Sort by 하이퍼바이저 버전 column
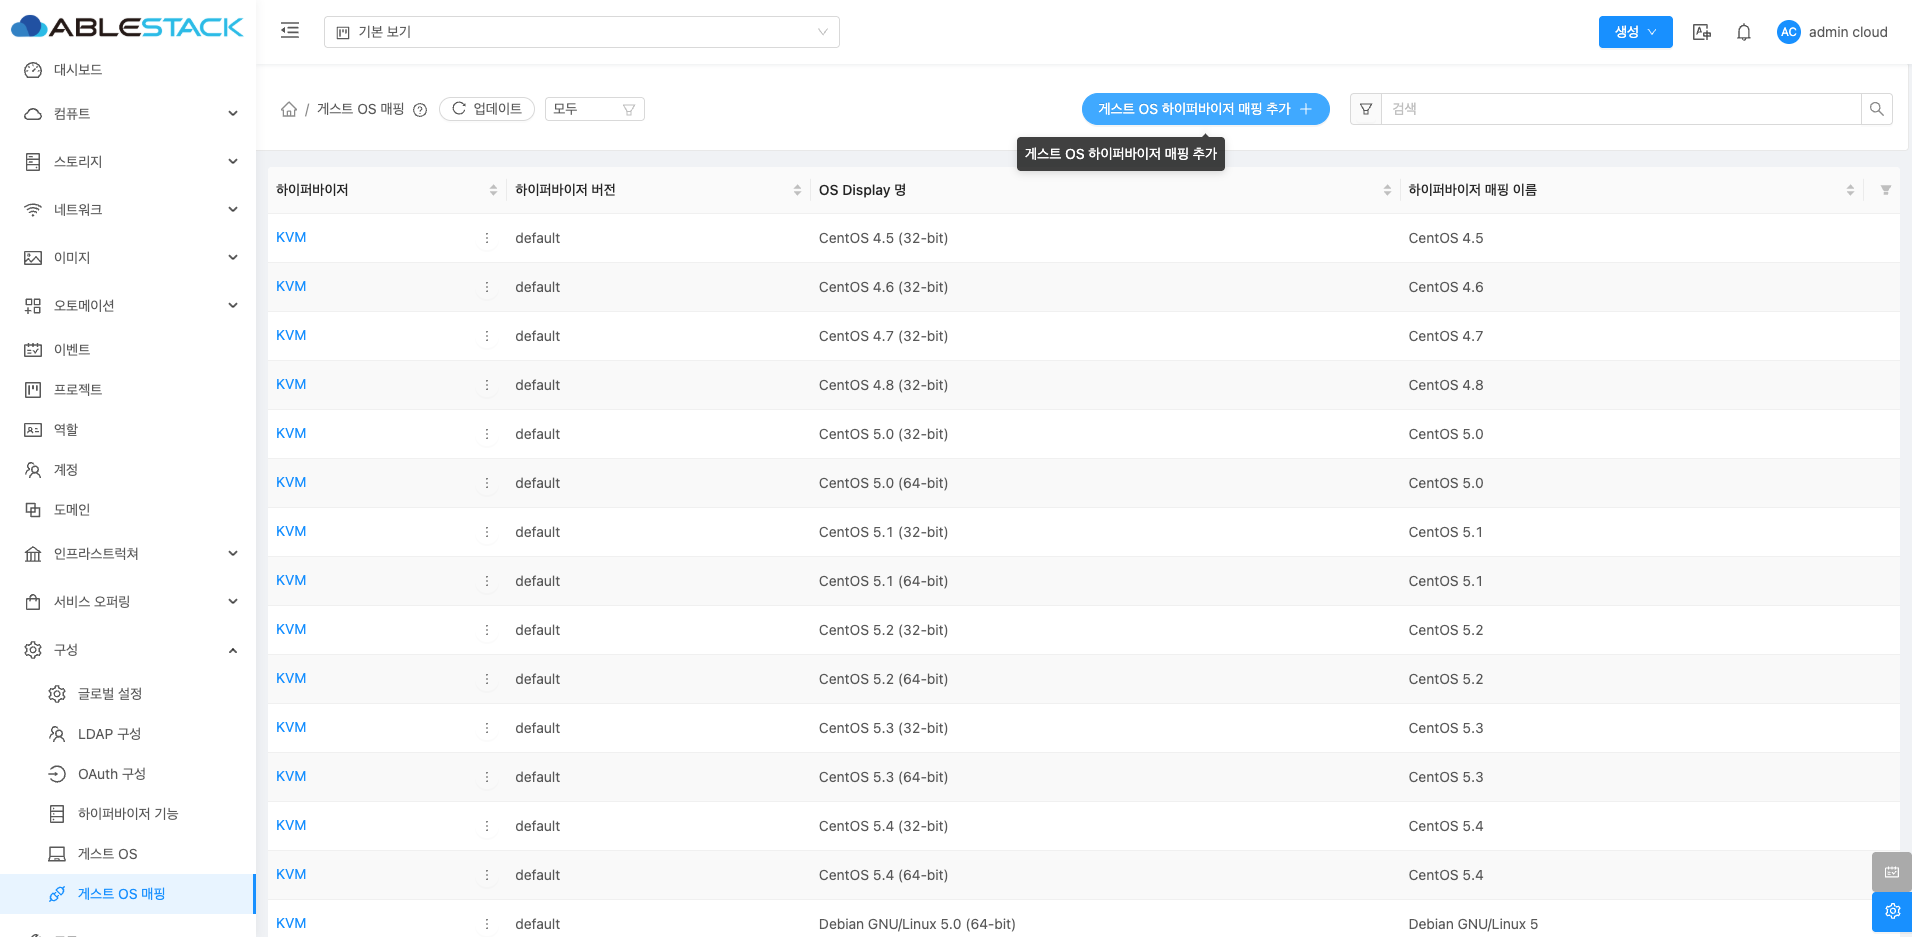The width and height of the screenshot is (1912, 937). click(797, 190)
